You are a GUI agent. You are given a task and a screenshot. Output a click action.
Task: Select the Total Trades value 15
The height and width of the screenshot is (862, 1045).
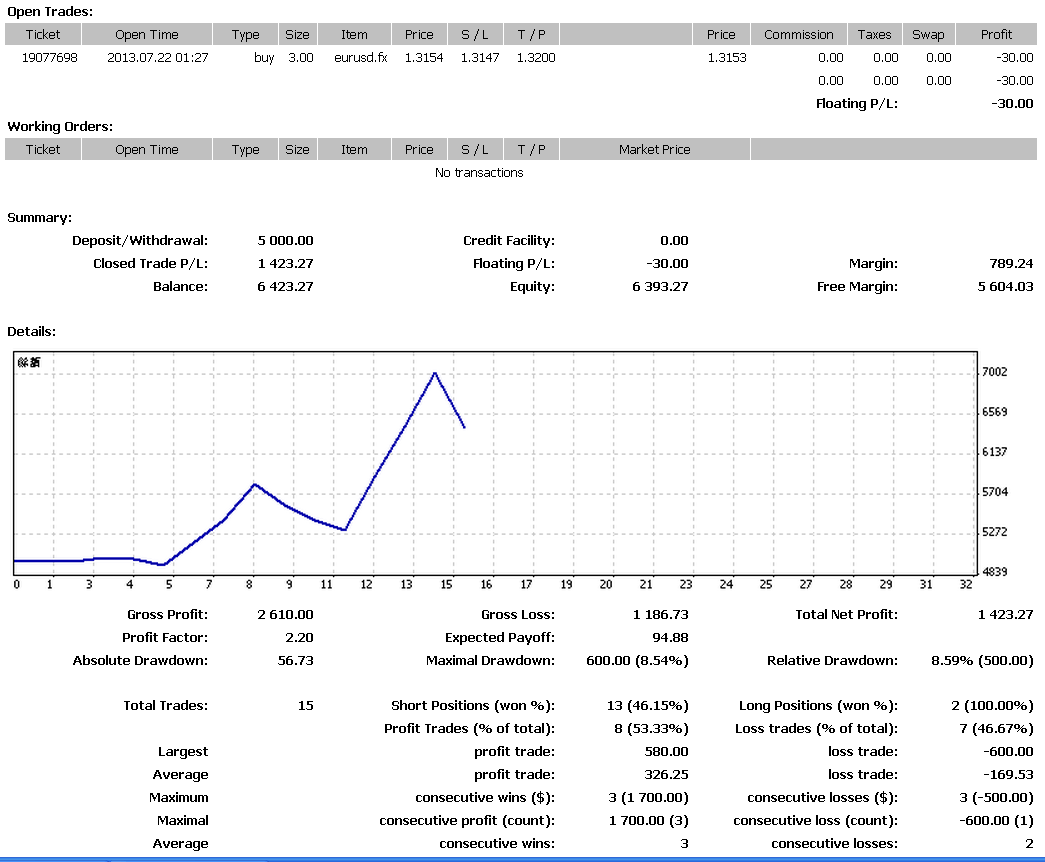(x=306, y=706)
